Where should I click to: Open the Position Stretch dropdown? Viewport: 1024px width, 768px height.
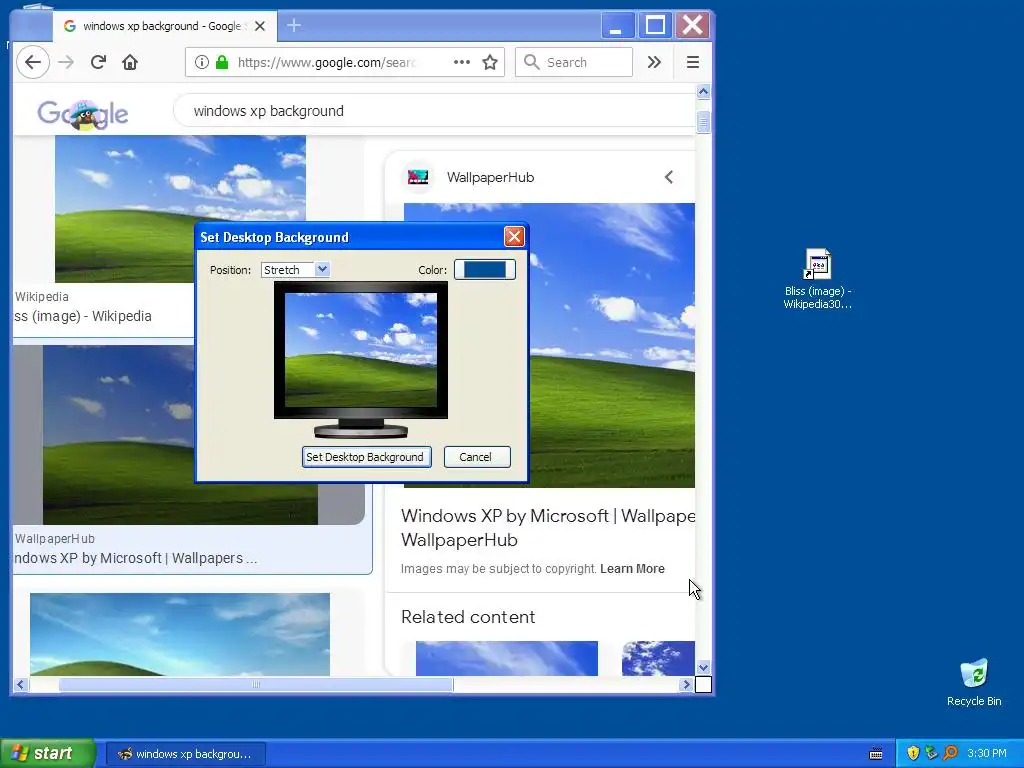pos(296,270)
